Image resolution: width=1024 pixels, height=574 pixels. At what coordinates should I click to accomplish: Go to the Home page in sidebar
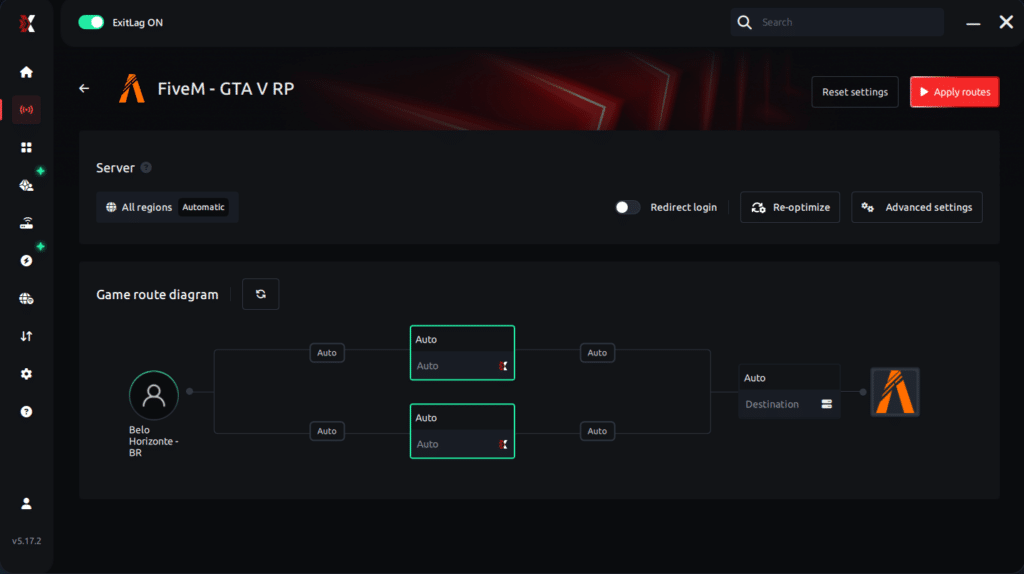(x=26, y=72)
